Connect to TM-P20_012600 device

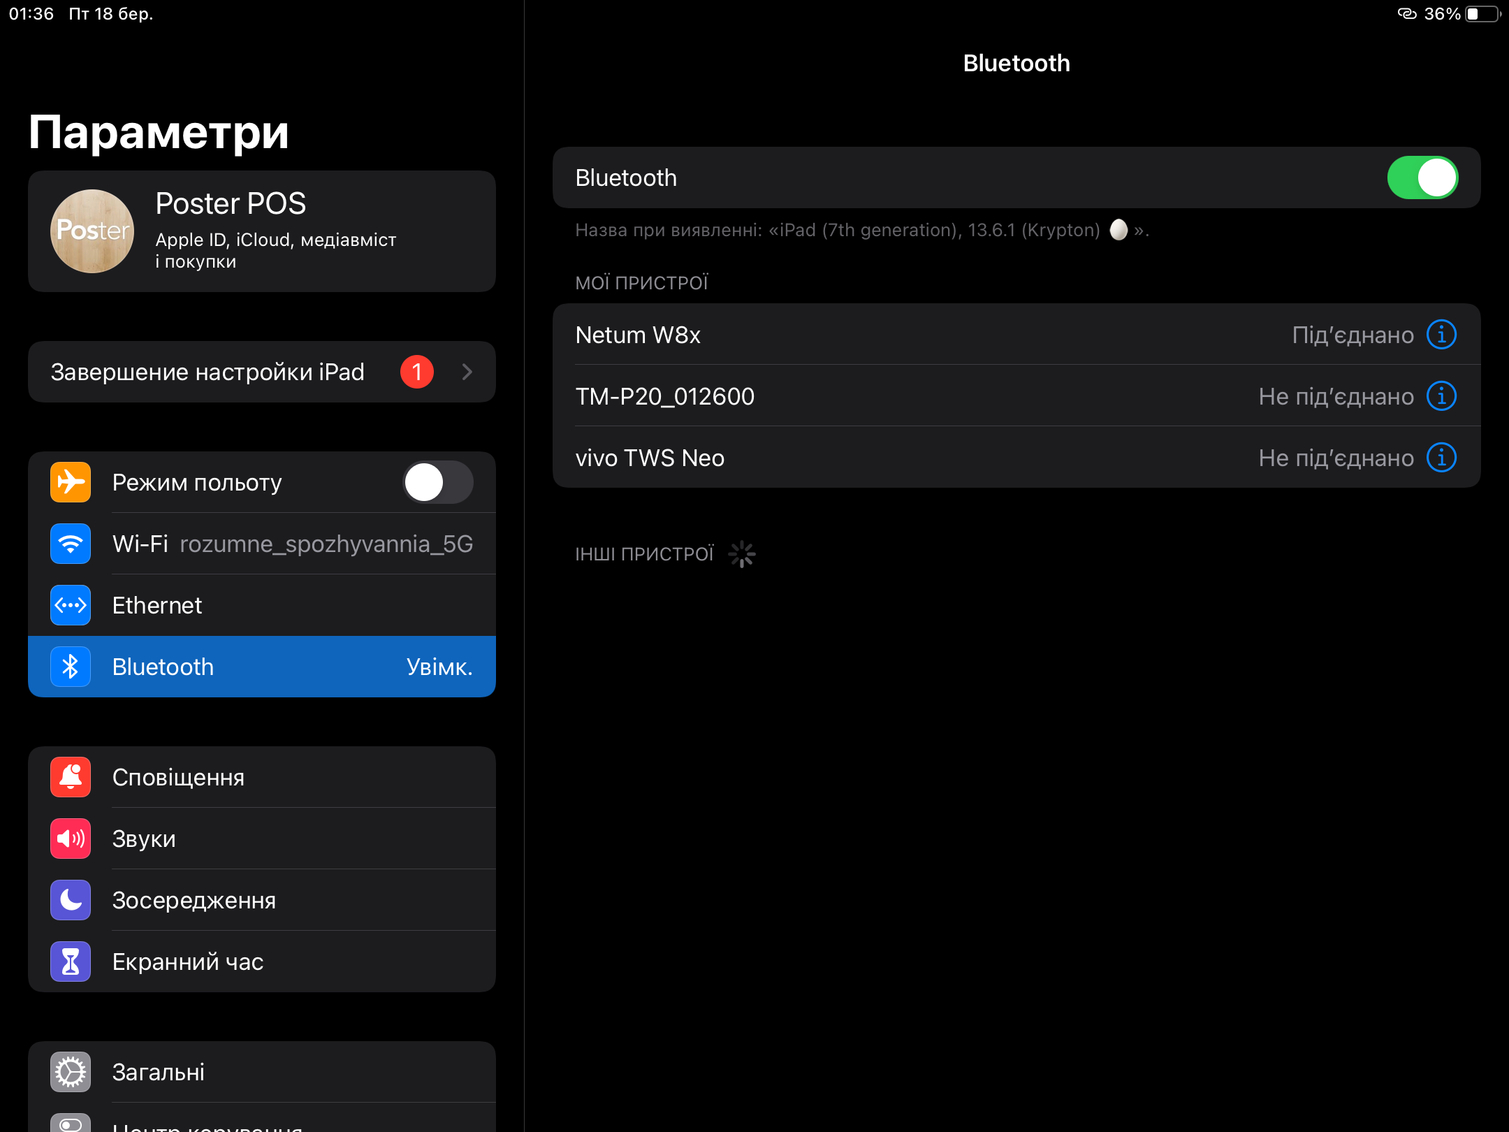click(1016, 396)
